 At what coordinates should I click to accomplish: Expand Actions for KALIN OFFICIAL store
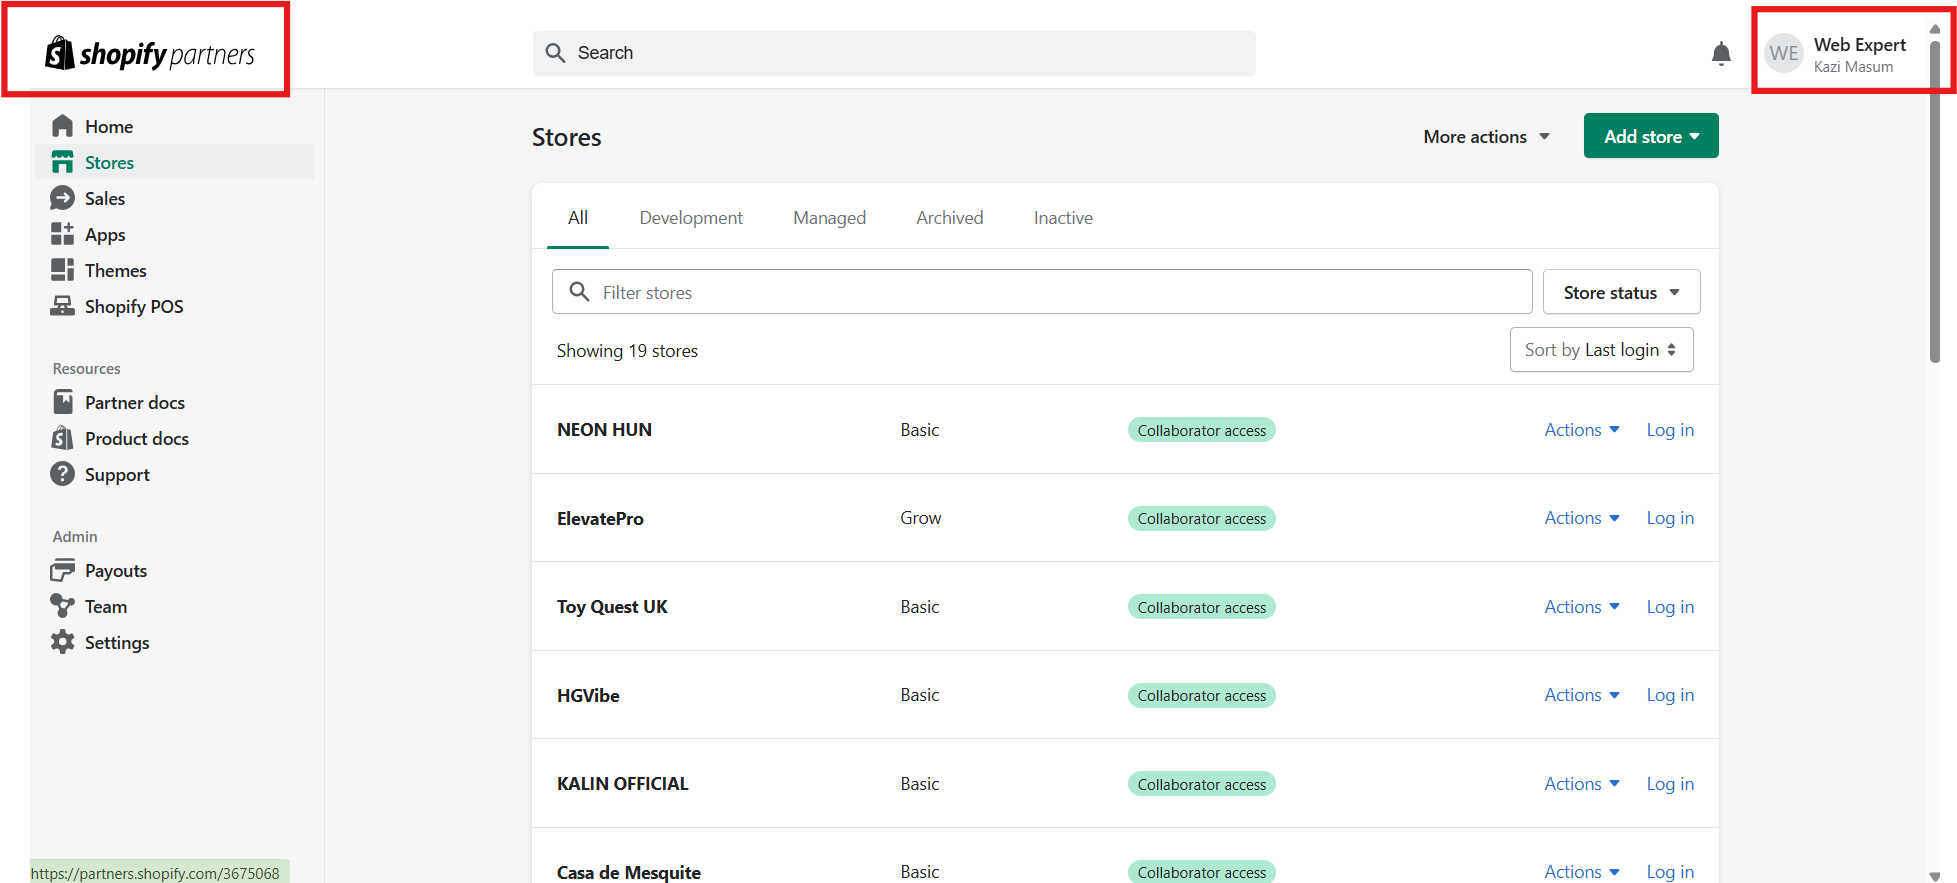coord(1582,783)
